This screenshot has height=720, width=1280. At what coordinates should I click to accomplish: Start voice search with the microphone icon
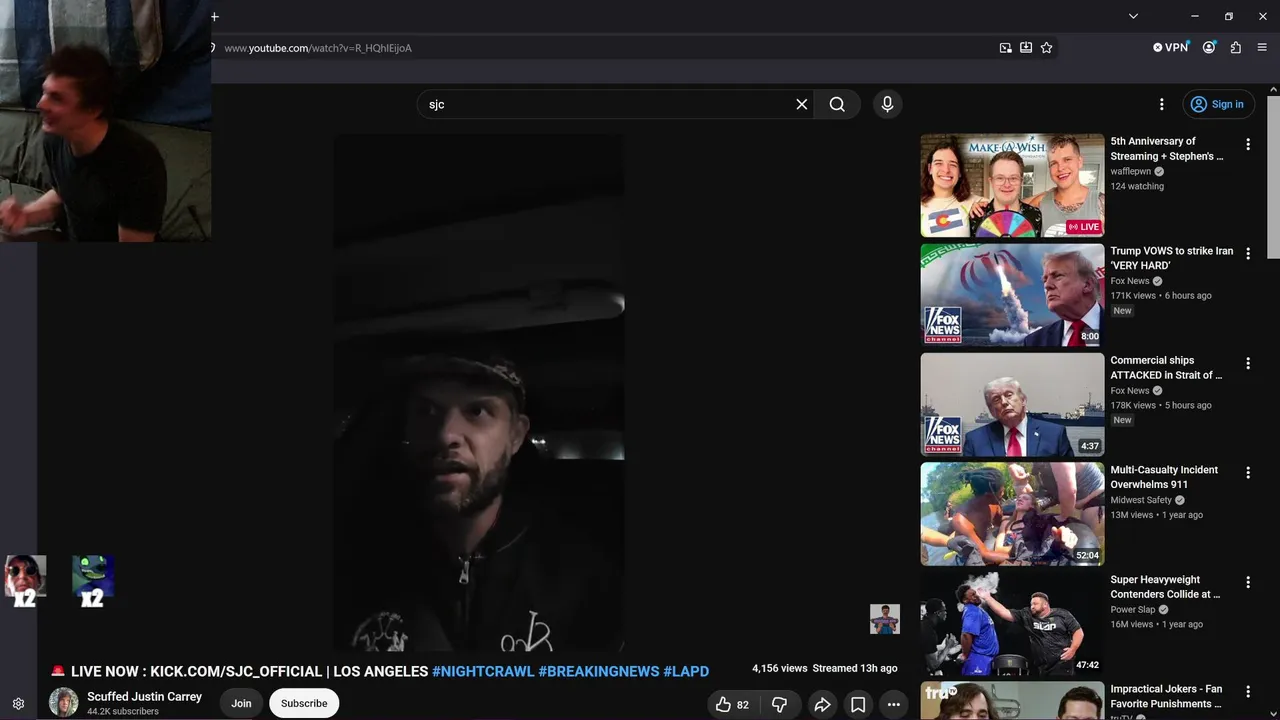click(x=887, y=104)
